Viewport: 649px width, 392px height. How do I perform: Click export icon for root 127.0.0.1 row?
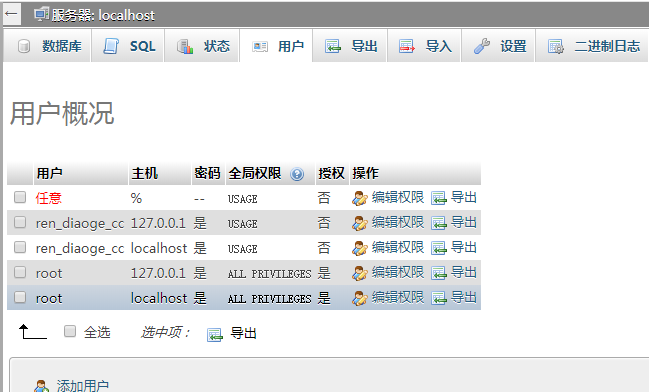point(439,273)
